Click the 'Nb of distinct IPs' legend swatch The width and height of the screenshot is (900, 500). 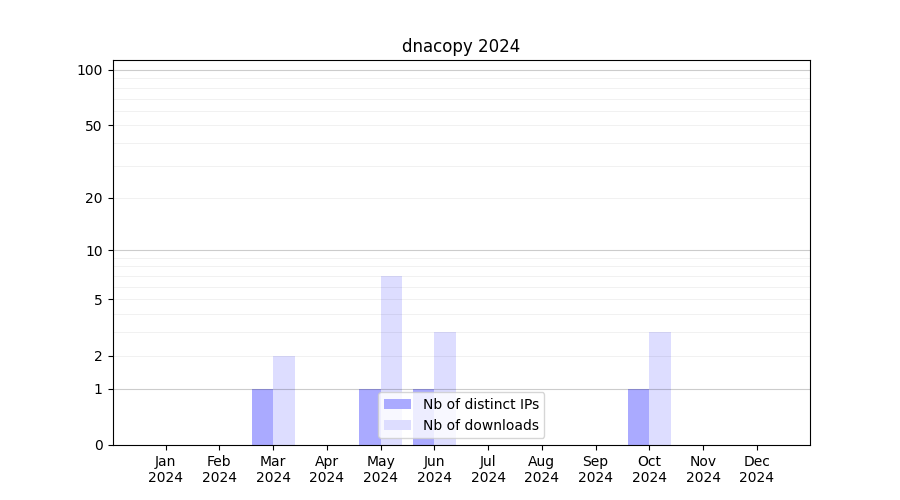point(397,404)
